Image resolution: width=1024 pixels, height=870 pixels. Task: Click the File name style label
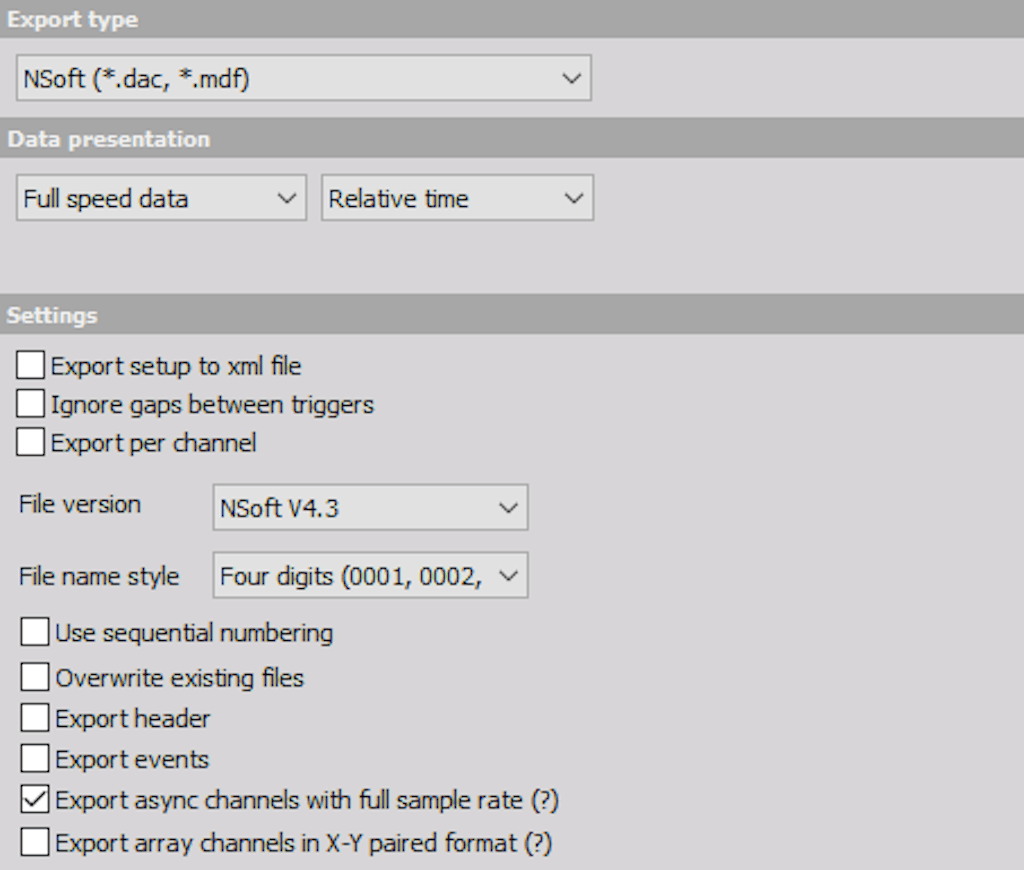click(x=99, y=576)
